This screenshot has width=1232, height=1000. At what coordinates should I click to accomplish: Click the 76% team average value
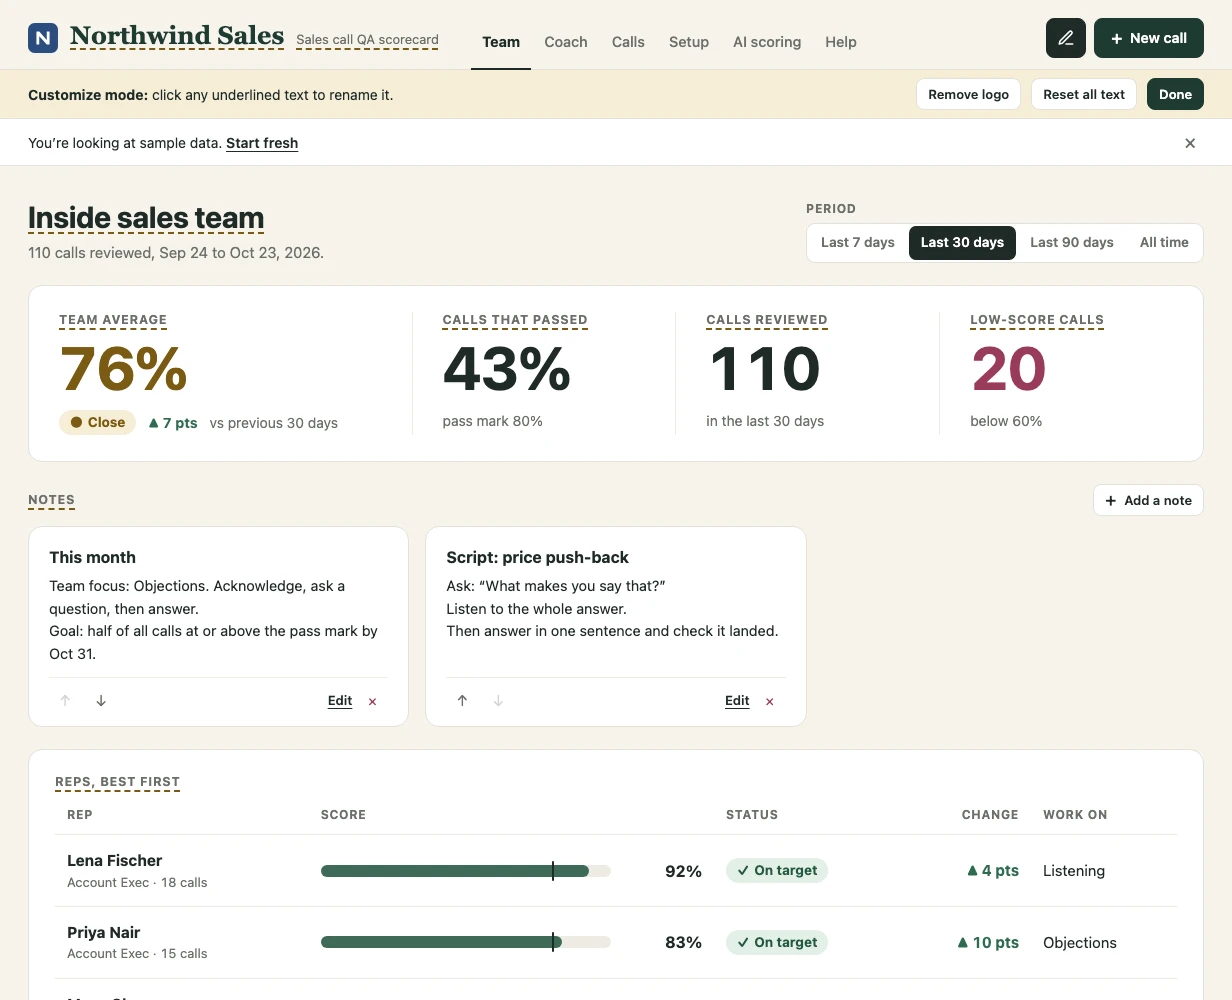pyautogui.click(x=124, y=369)
